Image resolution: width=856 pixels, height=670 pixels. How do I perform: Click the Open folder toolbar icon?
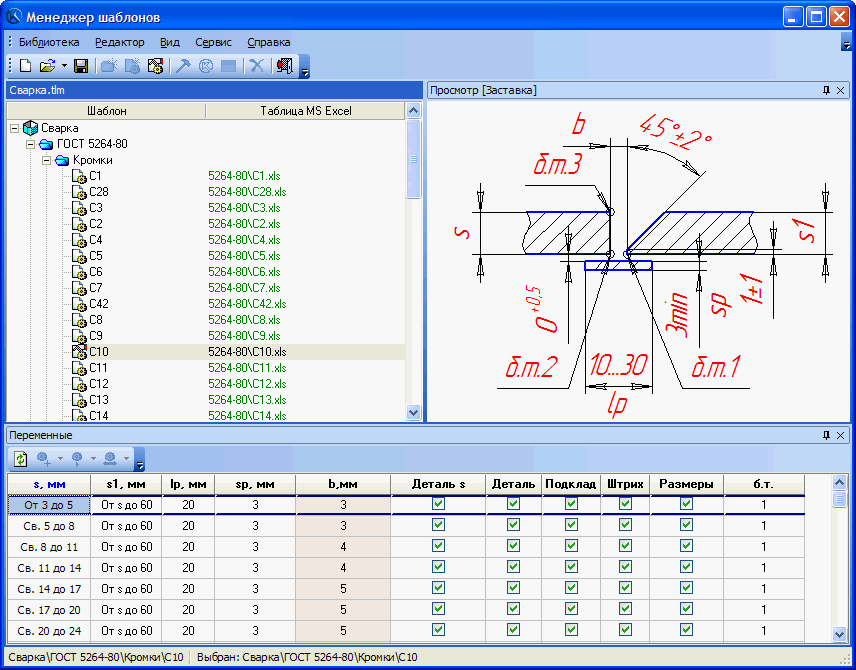point(47,66)
